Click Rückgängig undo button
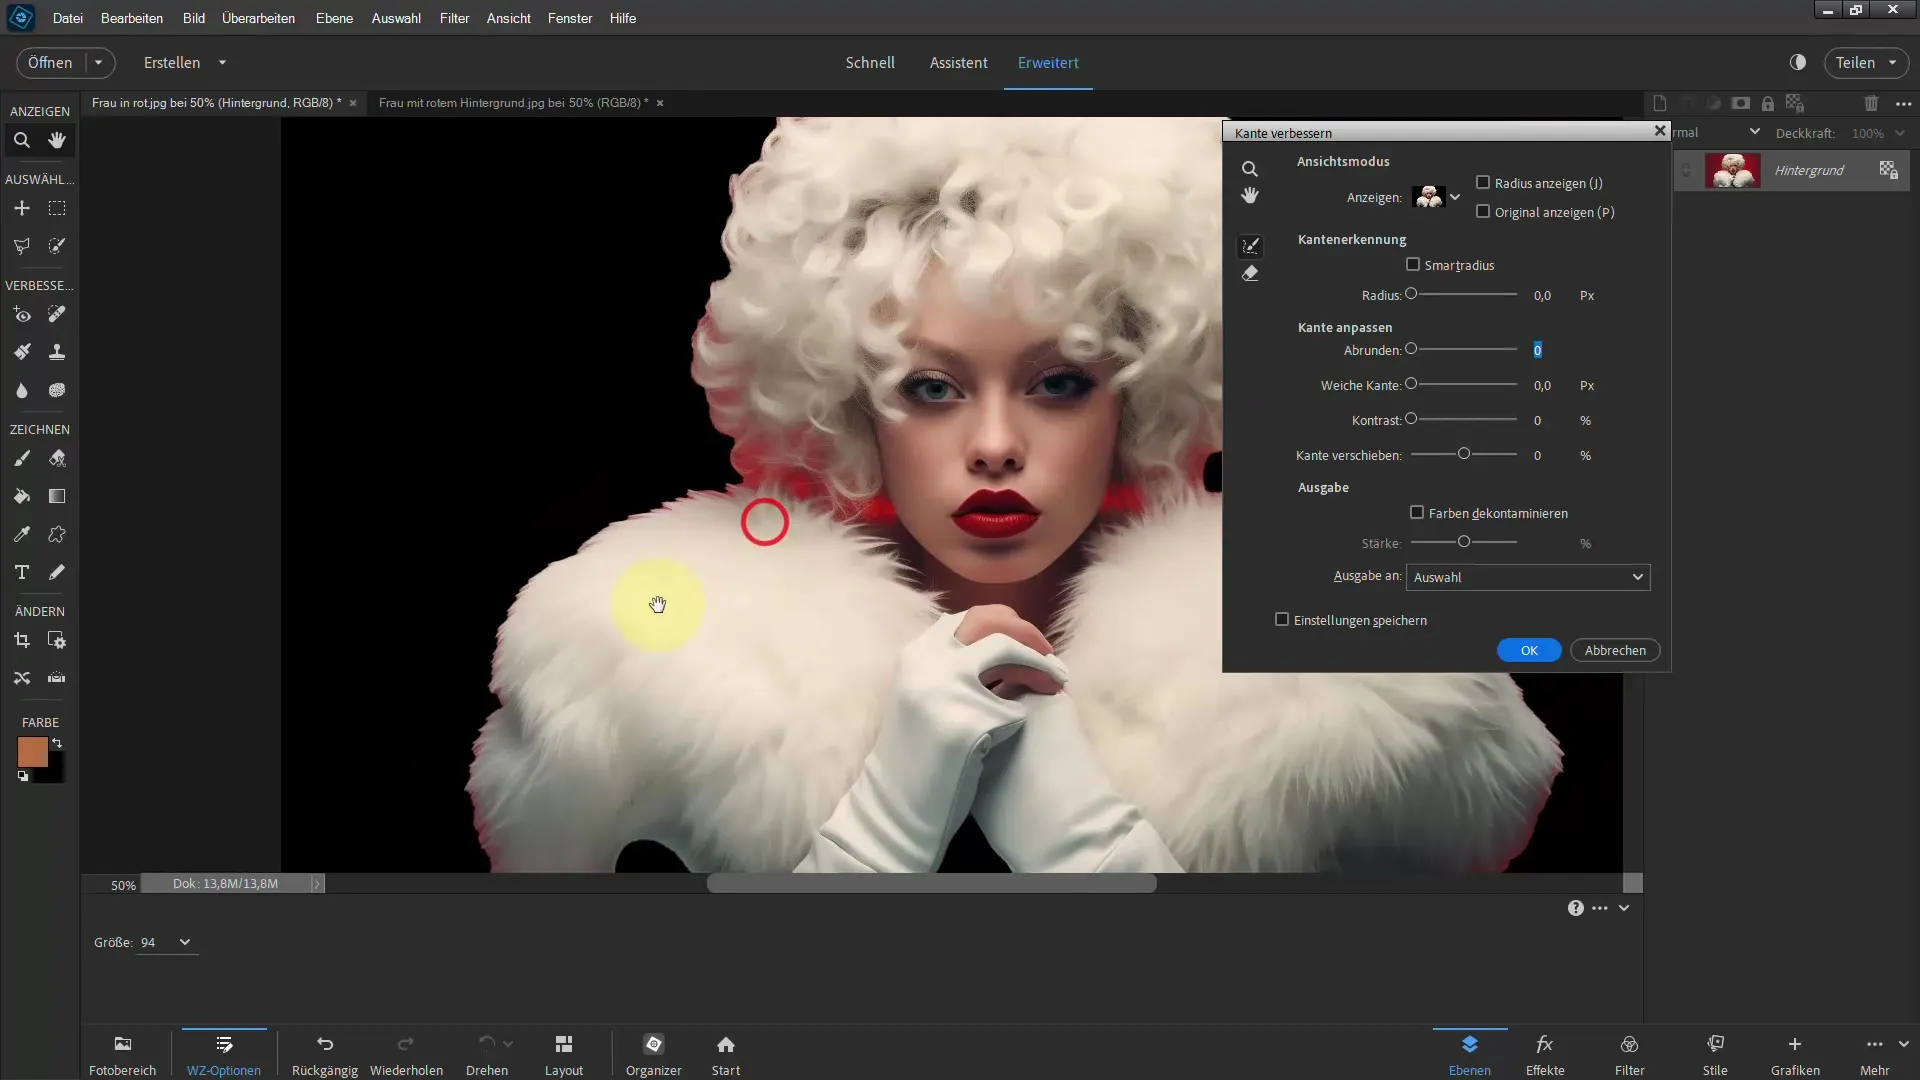 pos(325,1055)
